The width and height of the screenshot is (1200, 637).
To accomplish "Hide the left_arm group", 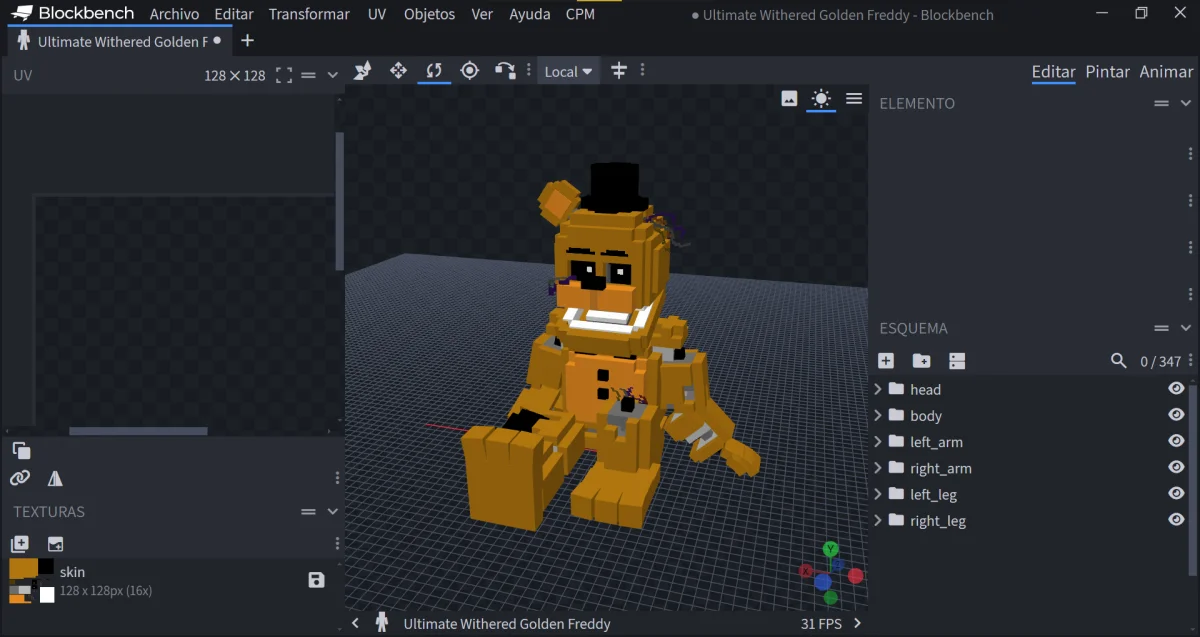I will coord(1176,441).
